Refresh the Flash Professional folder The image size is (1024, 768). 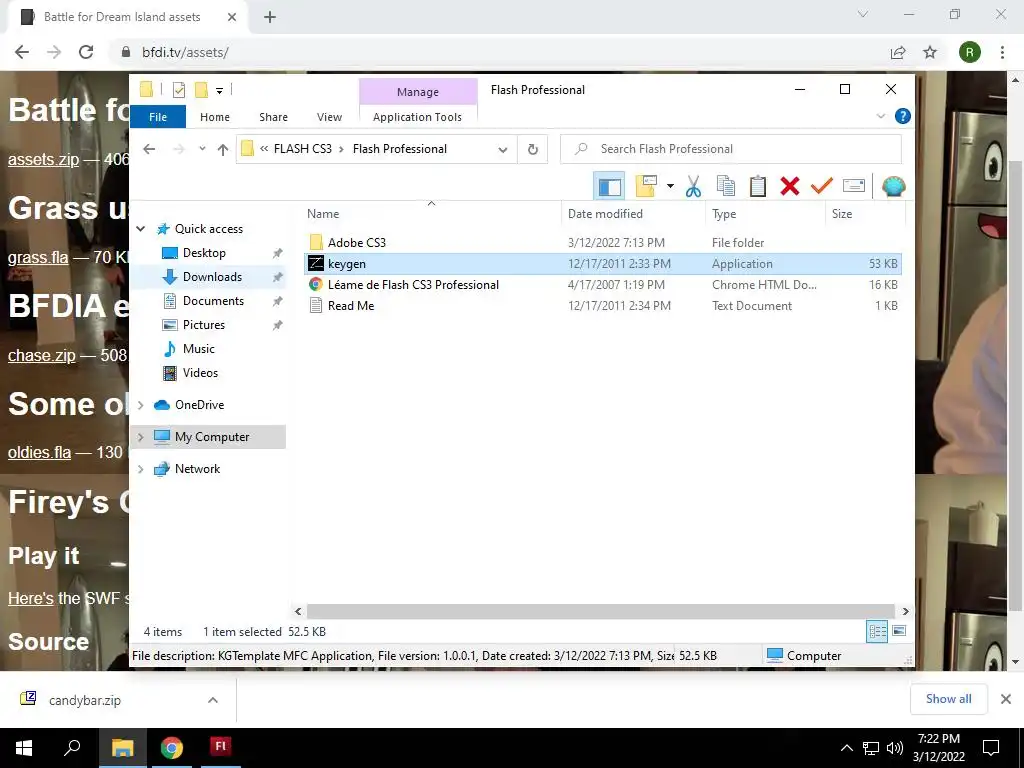533,150
